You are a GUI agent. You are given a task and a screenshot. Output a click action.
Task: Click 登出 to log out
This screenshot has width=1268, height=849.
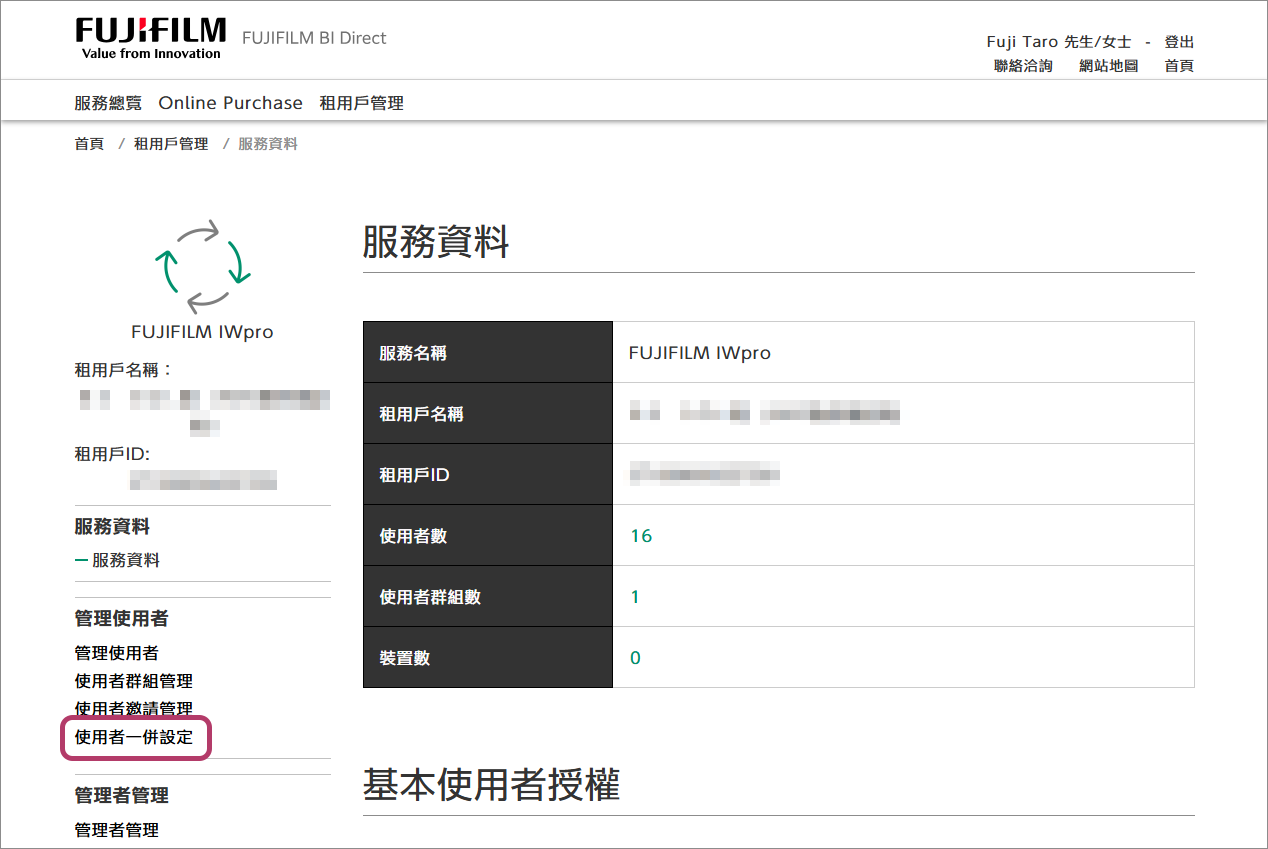[x=1179, y=42]
